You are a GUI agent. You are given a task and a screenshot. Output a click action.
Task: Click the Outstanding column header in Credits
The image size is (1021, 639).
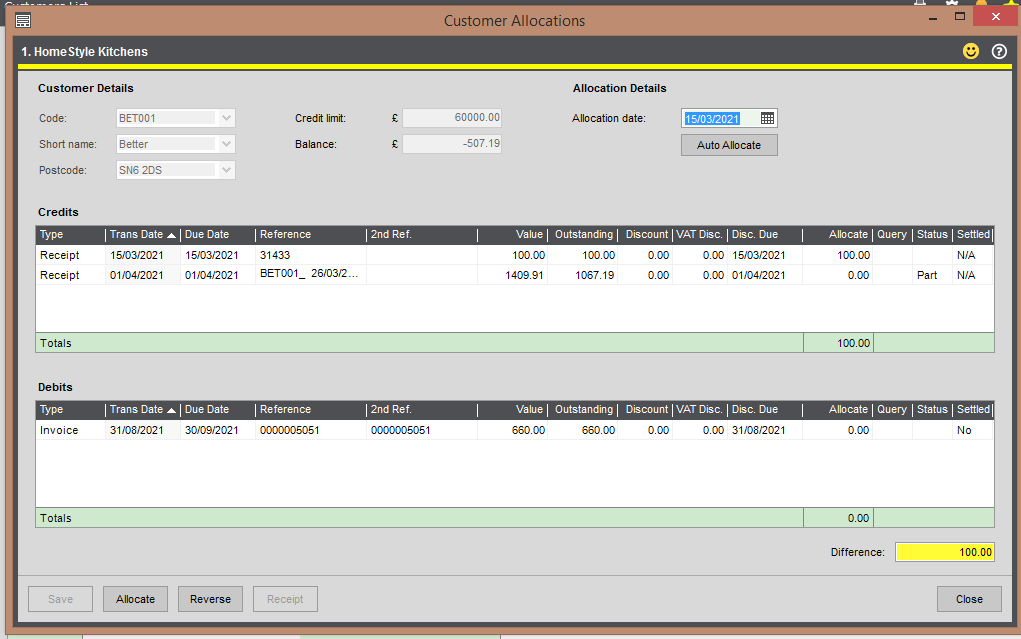click(x=583, y=235)
